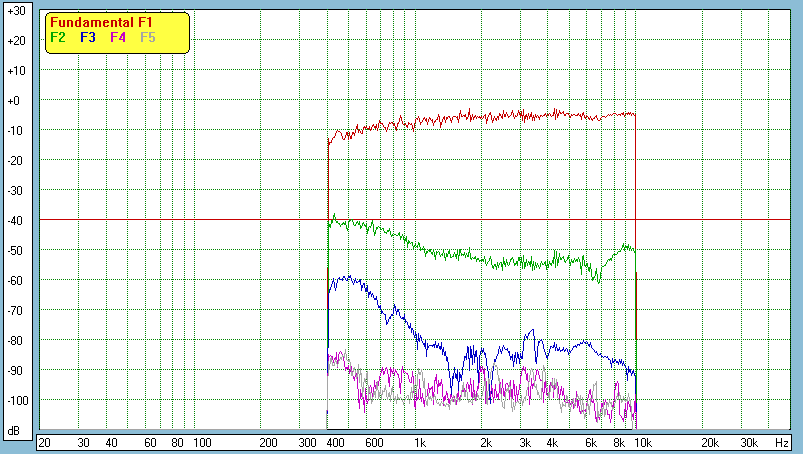Toggle the gray F5 harmonic legend label
The height and width of the screenshot is (454, 803).
148,37
